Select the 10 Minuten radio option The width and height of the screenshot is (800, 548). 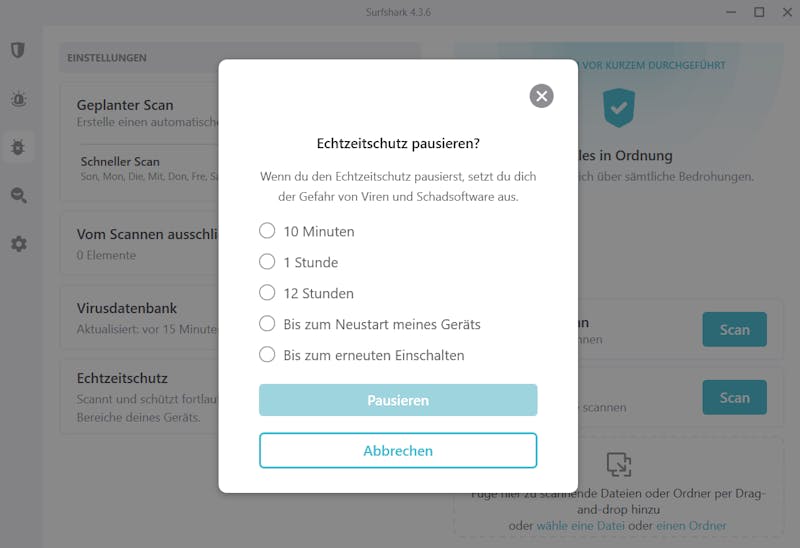tap(307, 231)
